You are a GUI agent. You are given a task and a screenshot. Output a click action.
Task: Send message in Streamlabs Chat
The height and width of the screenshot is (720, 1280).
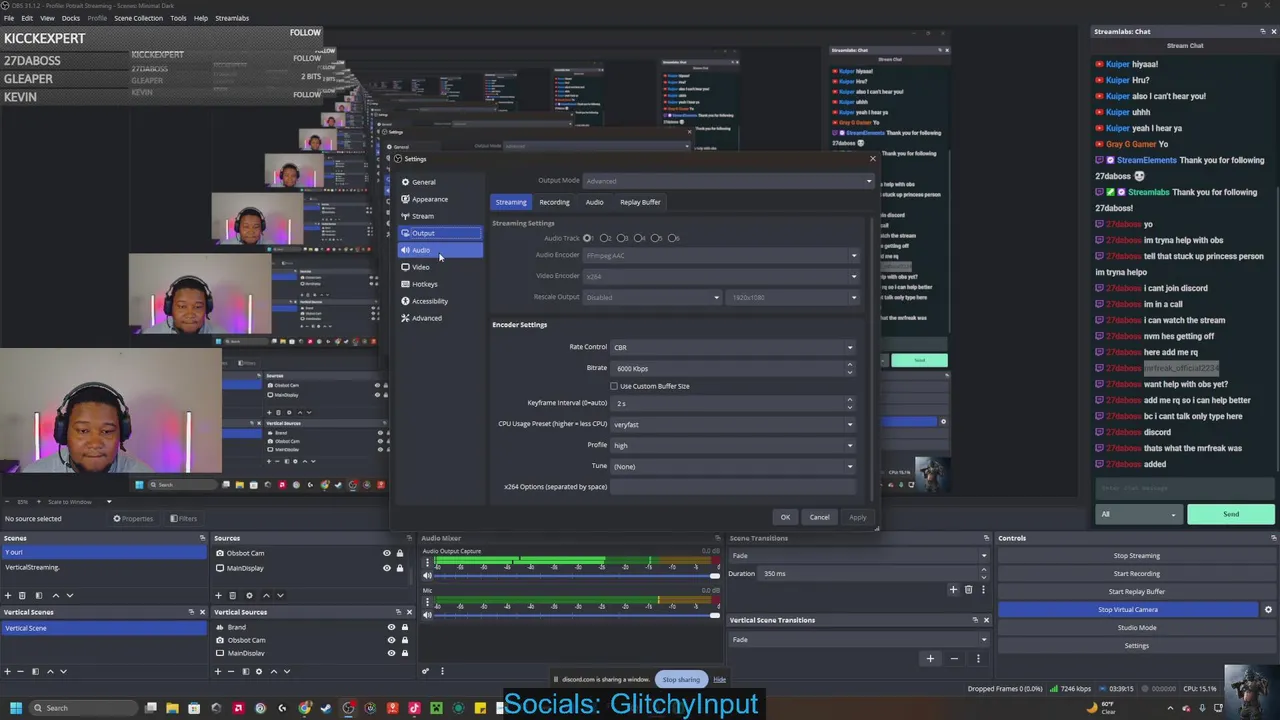pyautogui.click(x=1231, y=514)
